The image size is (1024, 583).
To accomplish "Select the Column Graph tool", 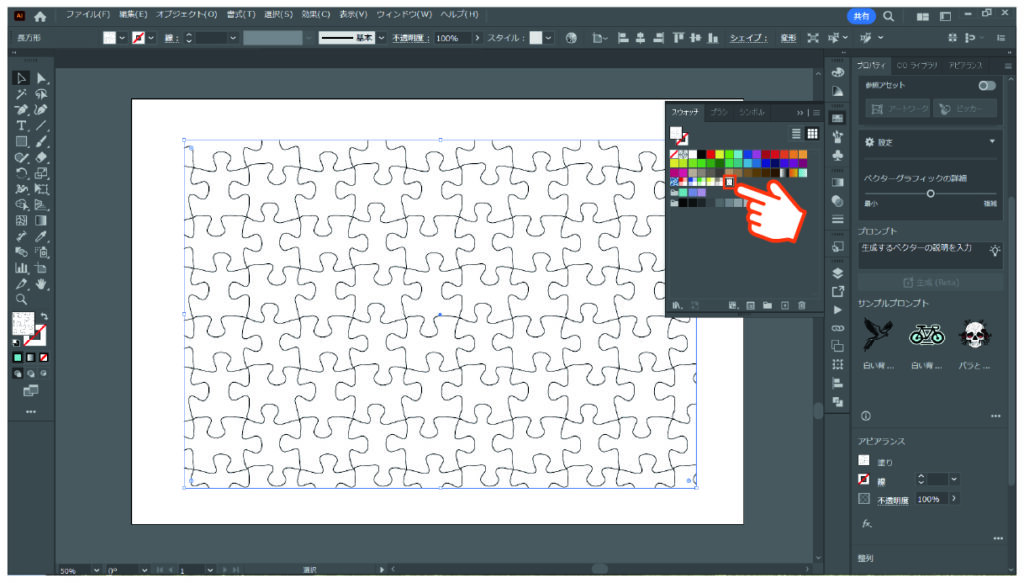I will tap(21, 268).
